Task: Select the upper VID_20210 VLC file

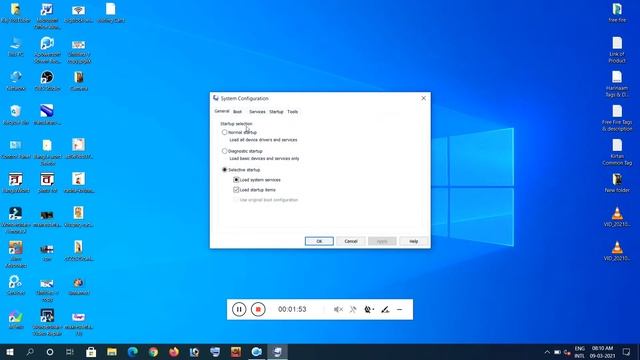Action: pos(617,217)
